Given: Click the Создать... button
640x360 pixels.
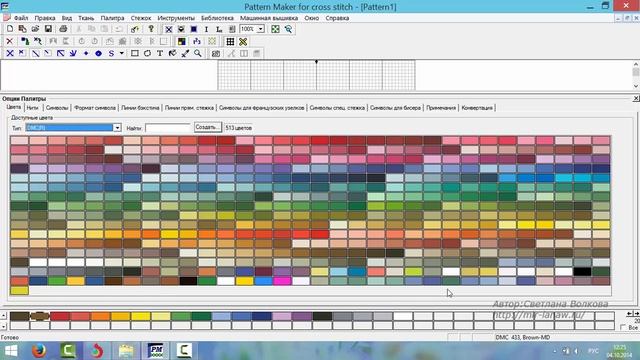Looking at the screenshot, I should (x=208, y=127).
